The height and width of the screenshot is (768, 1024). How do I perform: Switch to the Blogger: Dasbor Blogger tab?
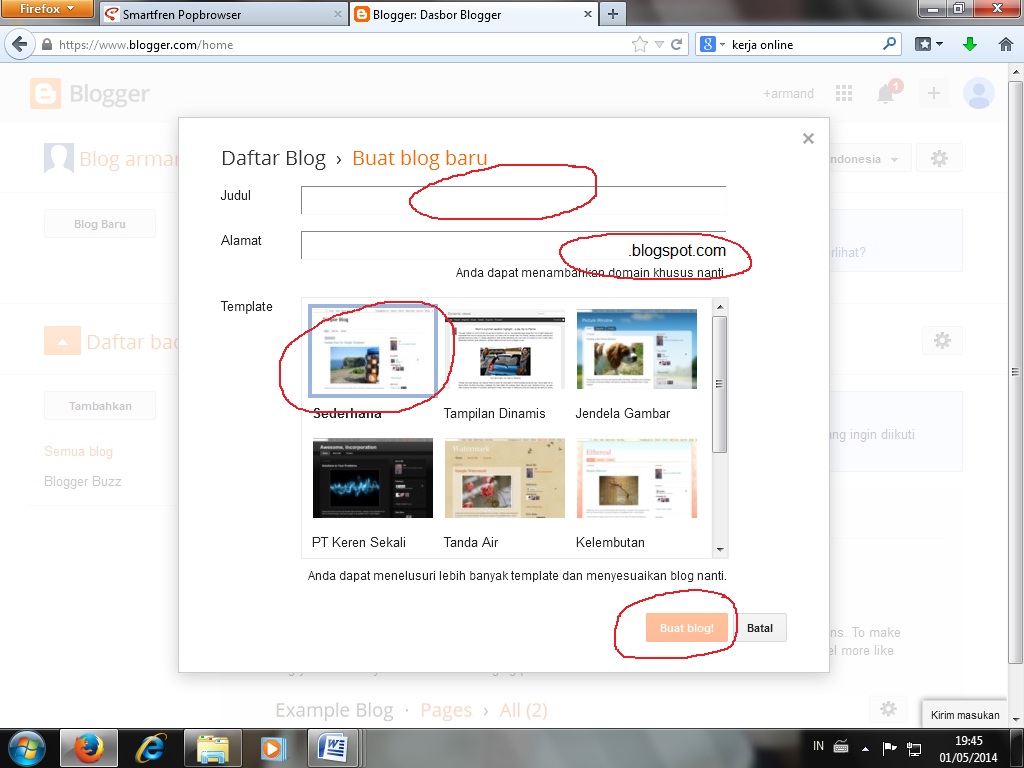click(x=473, y=14)
